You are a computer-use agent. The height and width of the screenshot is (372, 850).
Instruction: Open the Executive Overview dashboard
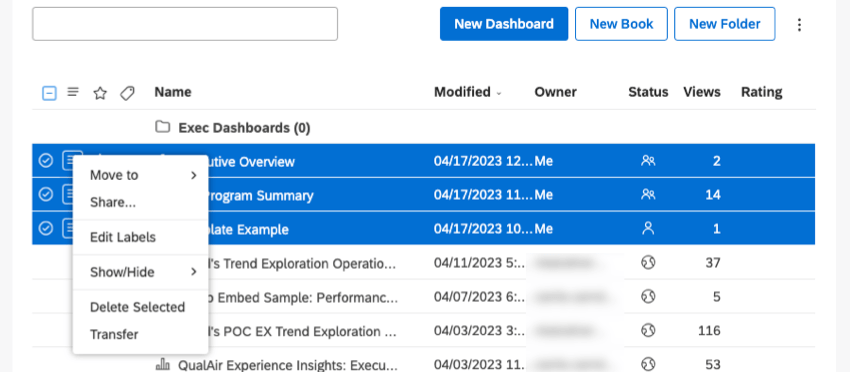coord(252,162)
